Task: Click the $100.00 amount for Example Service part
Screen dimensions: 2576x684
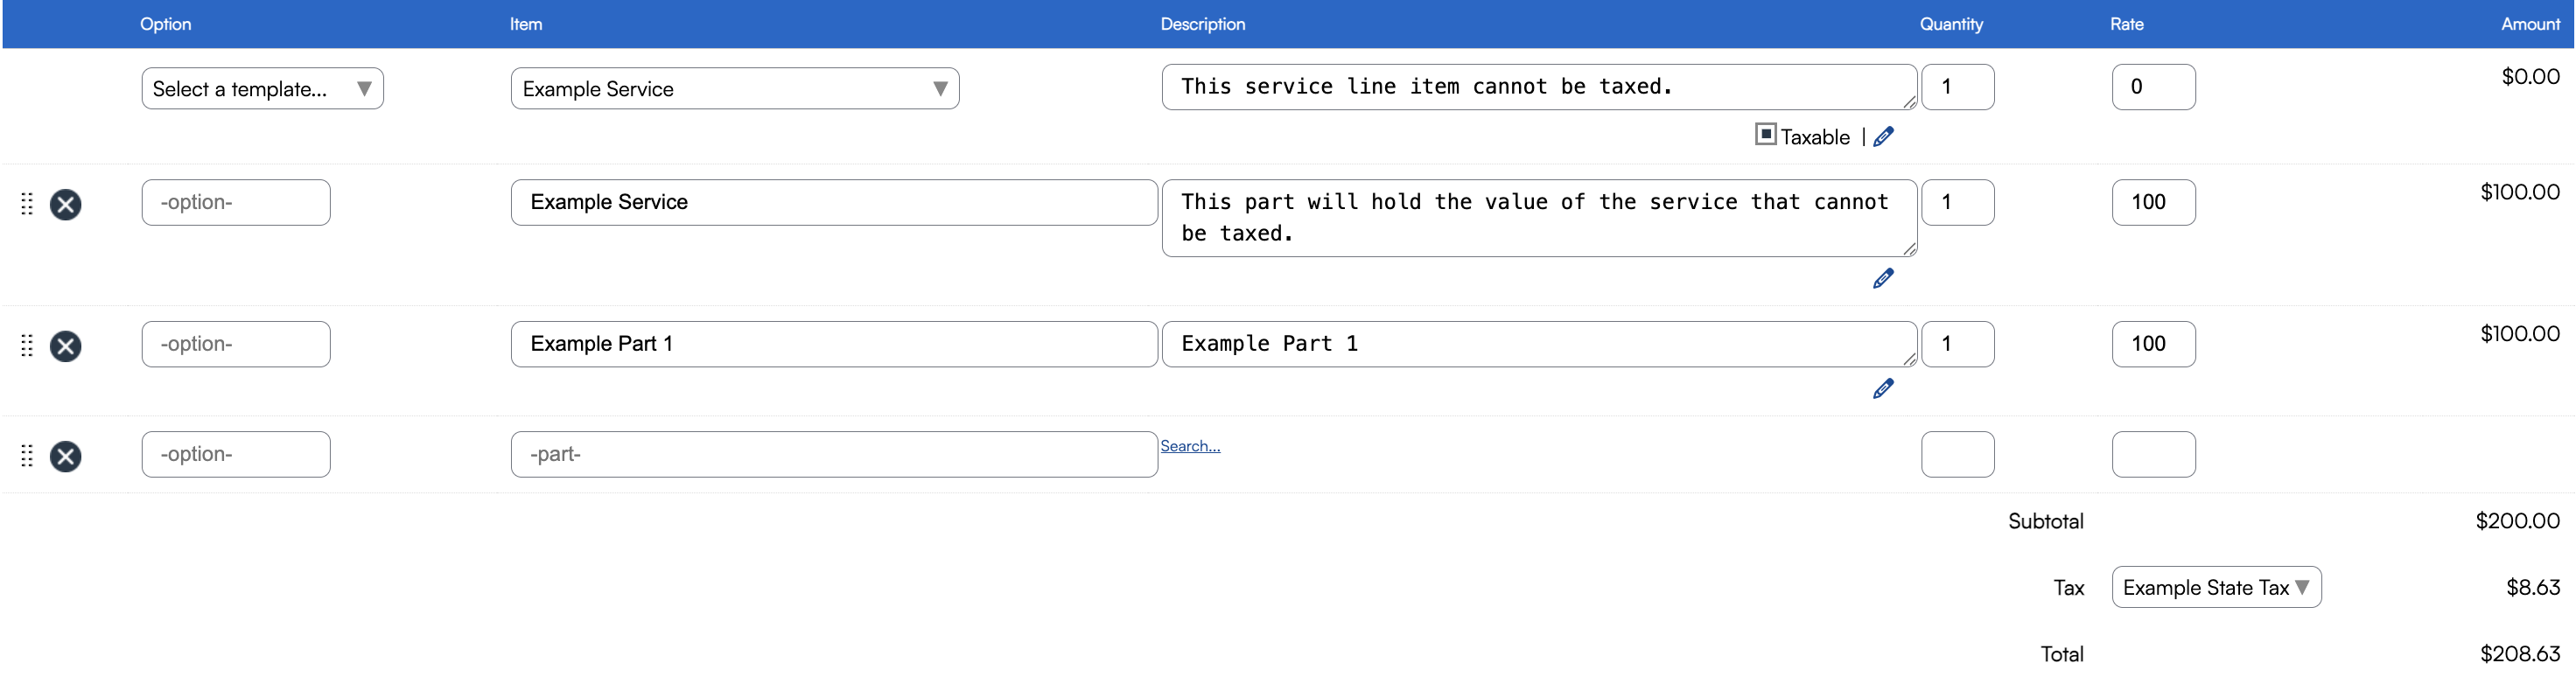Action: coord(2520,192)
